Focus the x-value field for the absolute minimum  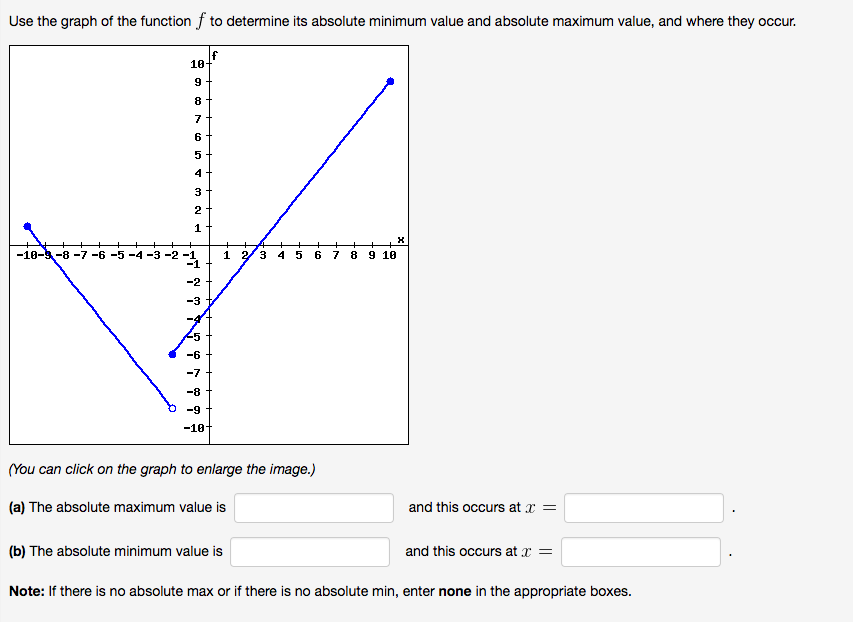[x=640, y=551]
